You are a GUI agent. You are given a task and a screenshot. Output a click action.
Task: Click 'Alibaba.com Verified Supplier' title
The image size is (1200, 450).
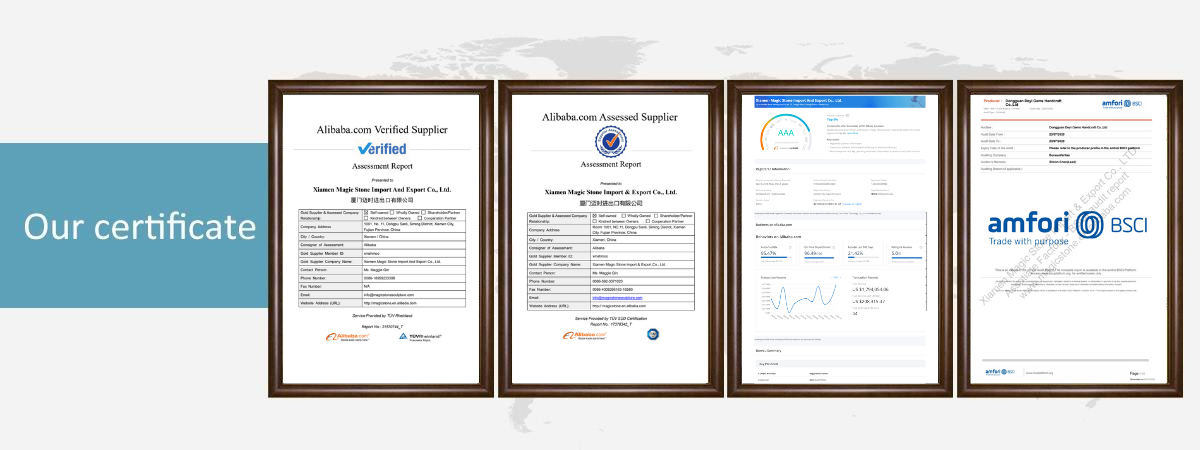coord(382,129)
